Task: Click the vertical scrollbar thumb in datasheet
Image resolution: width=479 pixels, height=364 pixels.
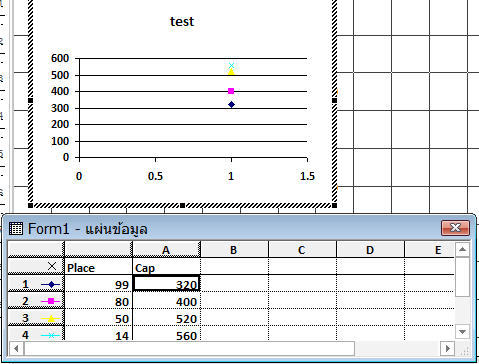Action: [462, 277]
